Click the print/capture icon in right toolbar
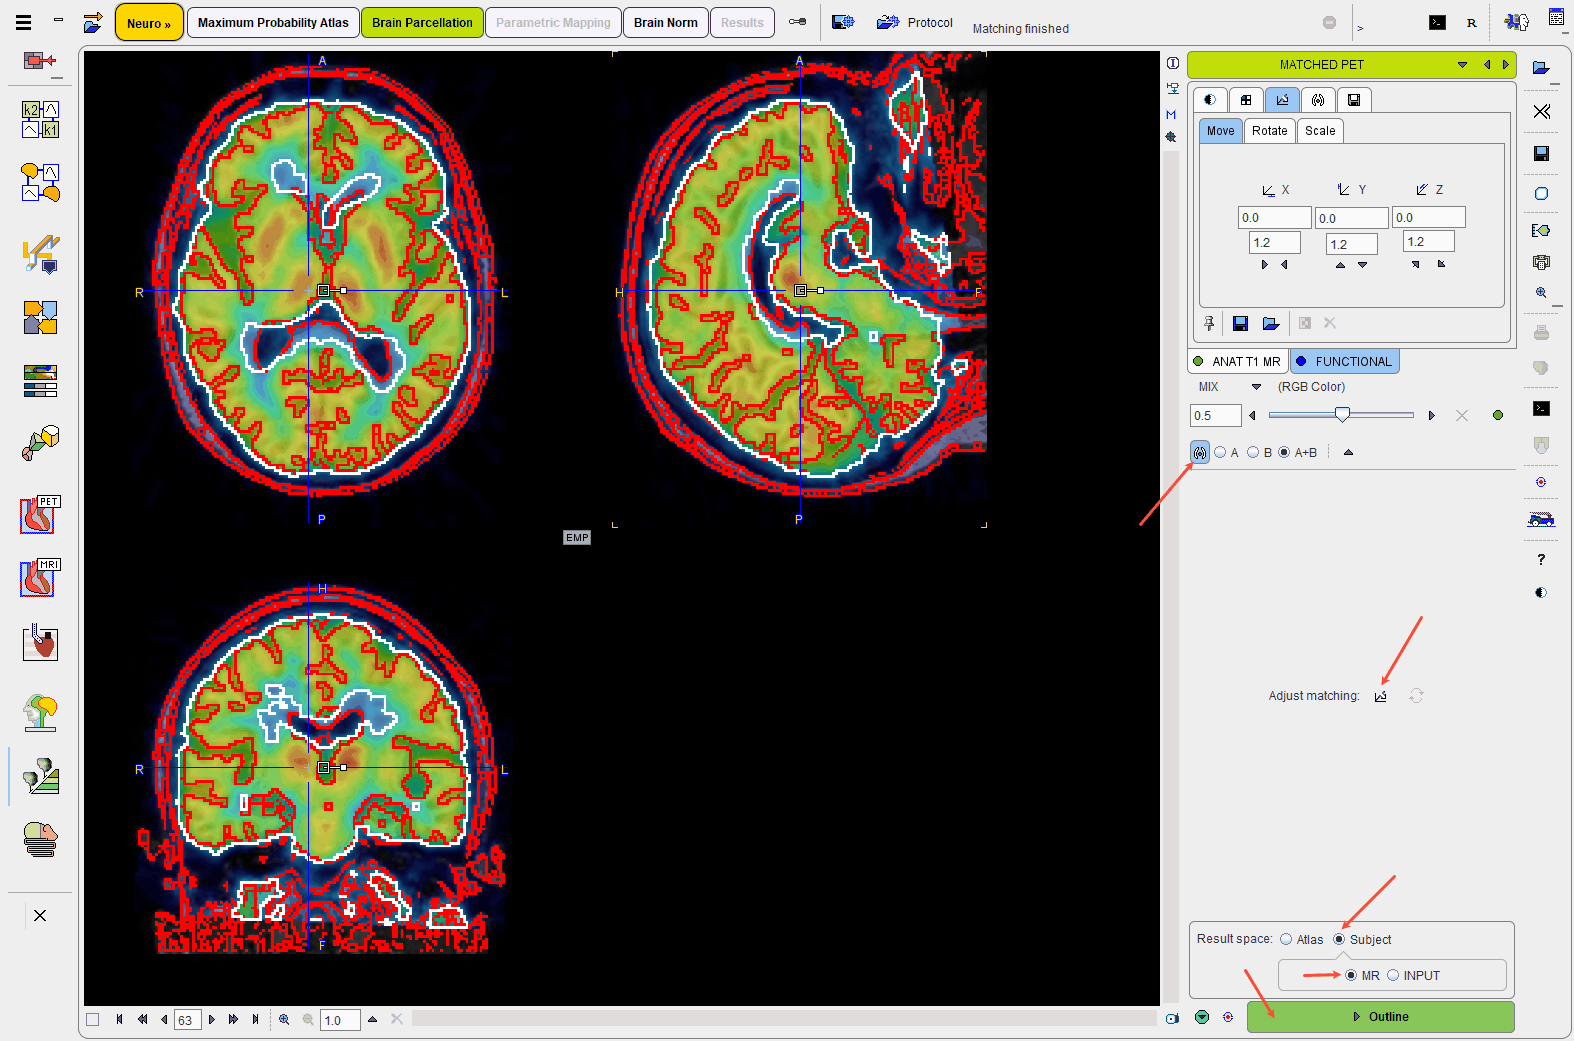 [x=1541, y=262]
